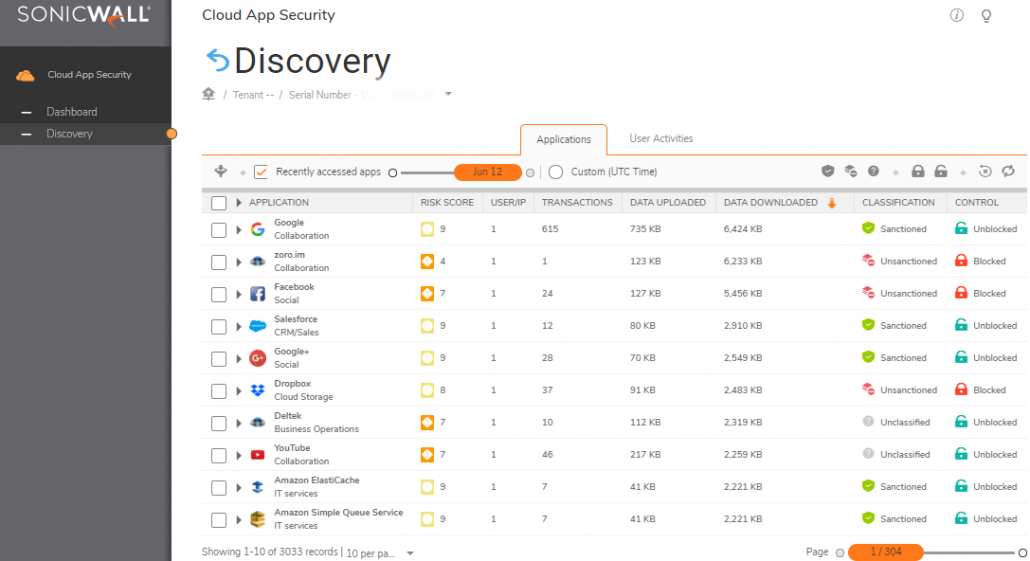Tick the select-all checkbox in table header
1030x561 pixels.
point(219,203)
